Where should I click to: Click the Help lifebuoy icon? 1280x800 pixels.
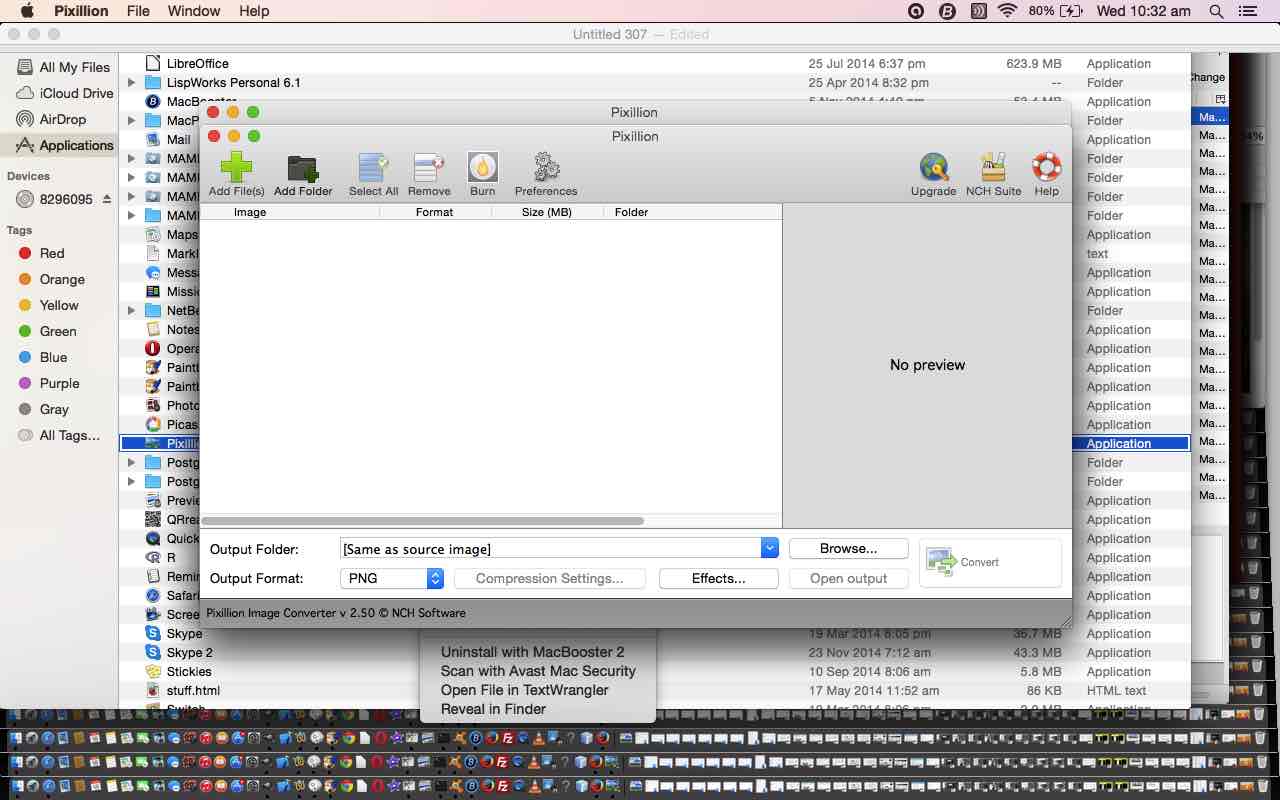click(1046, 168)
